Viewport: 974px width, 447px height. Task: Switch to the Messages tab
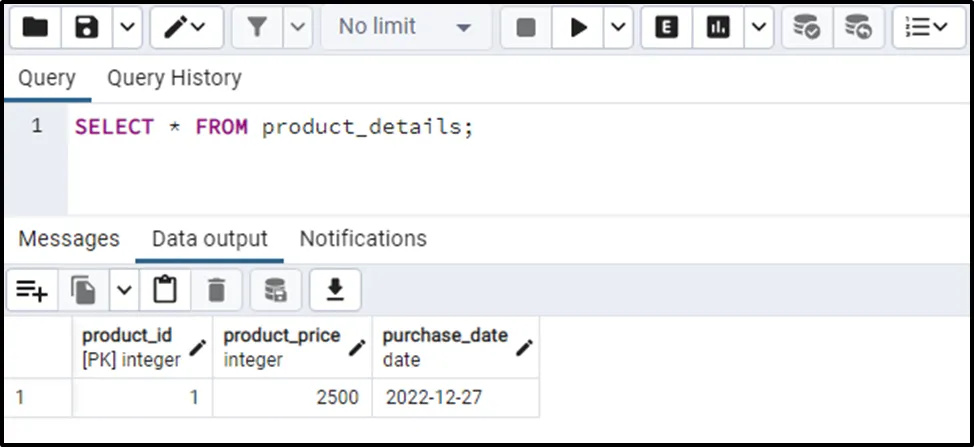click(69, 239)
